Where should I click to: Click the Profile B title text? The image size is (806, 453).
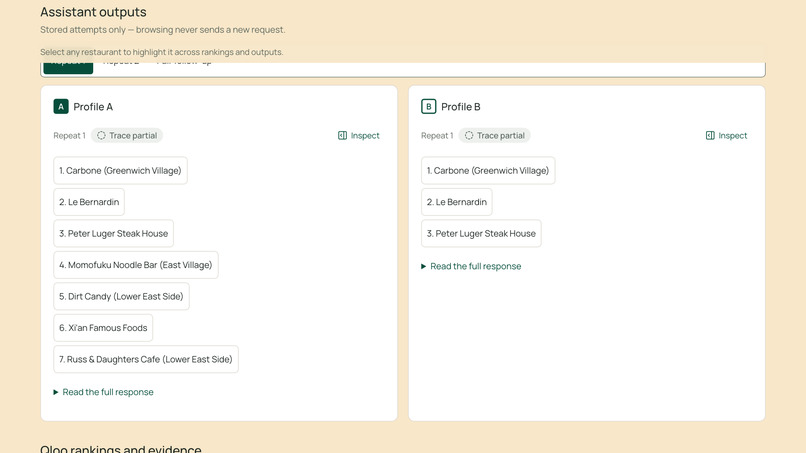[461, 107]
